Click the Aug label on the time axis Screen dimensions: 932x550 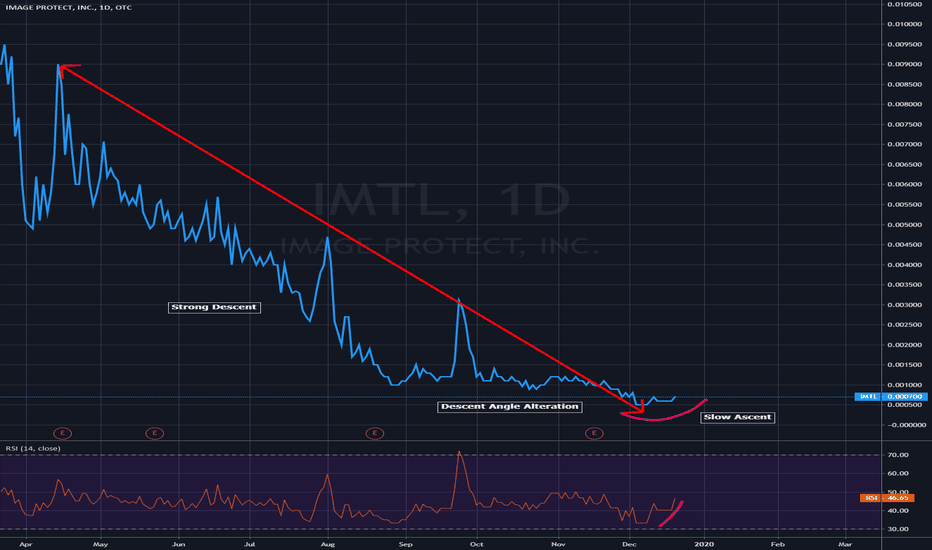pyautogui.click(x=328, y=544)
